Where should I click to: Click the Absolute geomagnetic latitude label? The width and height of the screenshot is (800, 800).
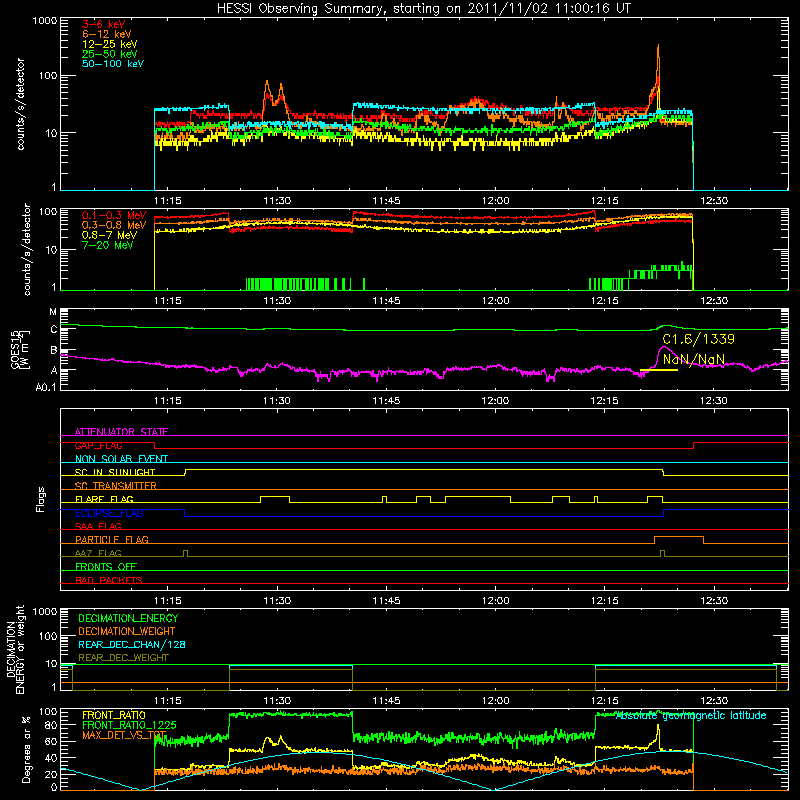pos(691,716)
